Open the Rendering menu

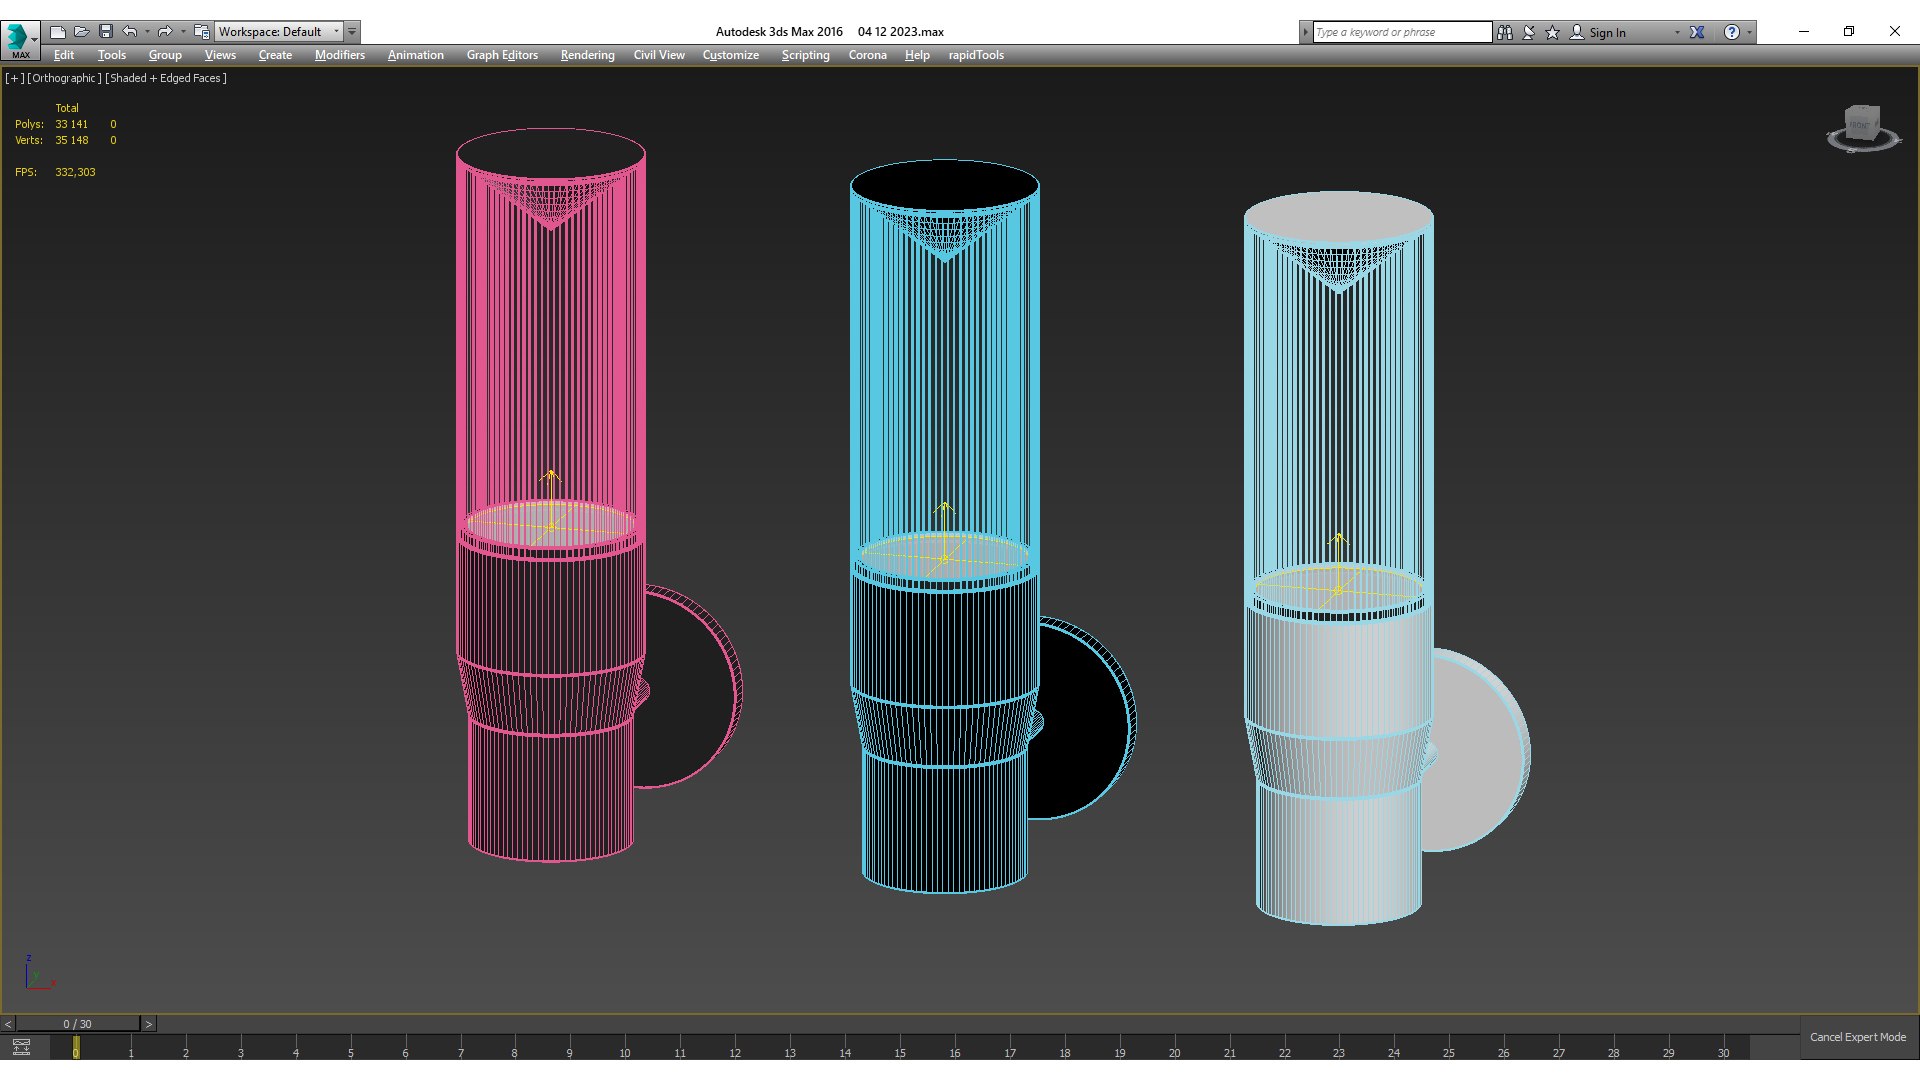click(x=587, y=55)
